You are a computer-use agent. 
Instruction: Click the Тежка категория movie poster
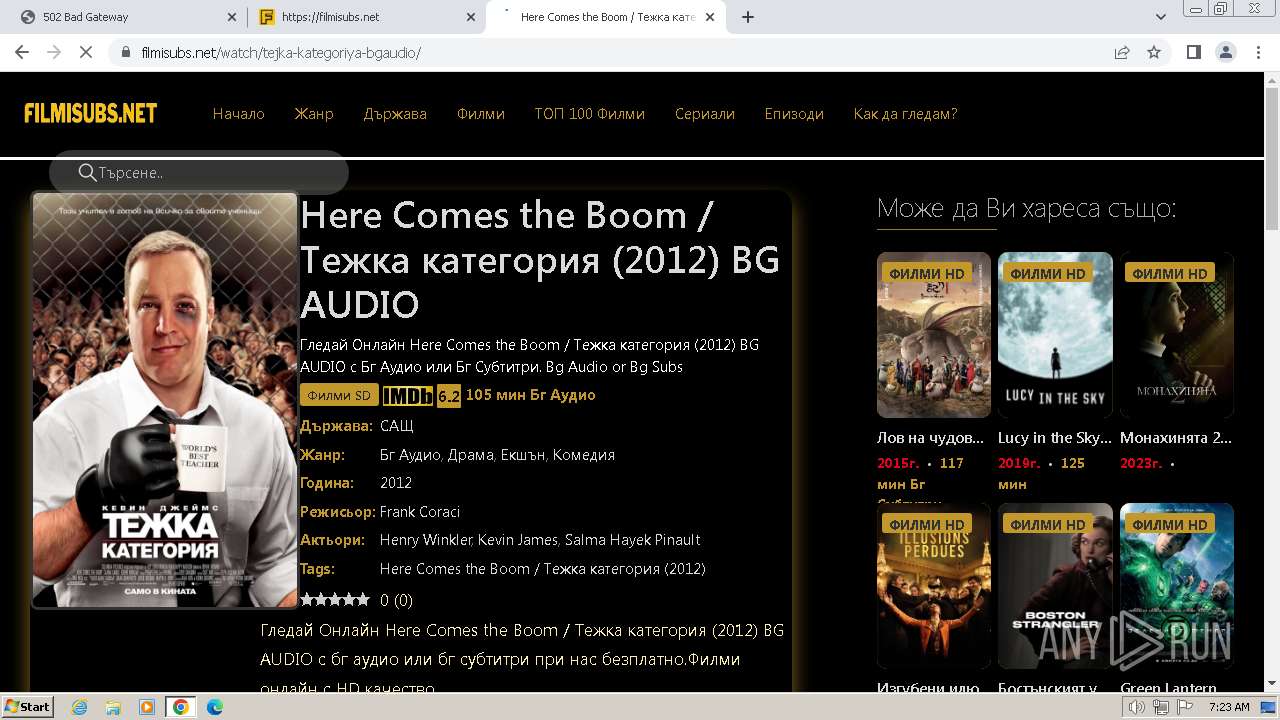click(x=165, y=400)
